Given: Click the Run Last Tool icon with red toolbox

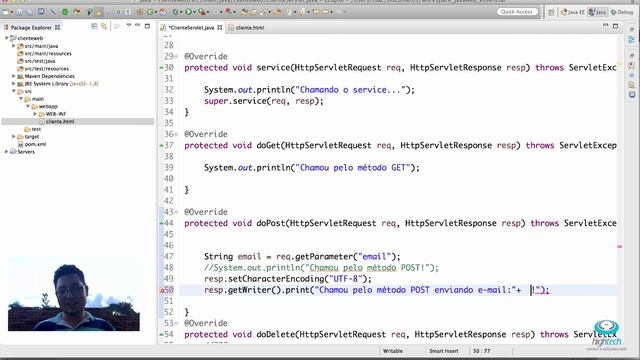Looking at the screenshot, I should (x=202, y=12).
